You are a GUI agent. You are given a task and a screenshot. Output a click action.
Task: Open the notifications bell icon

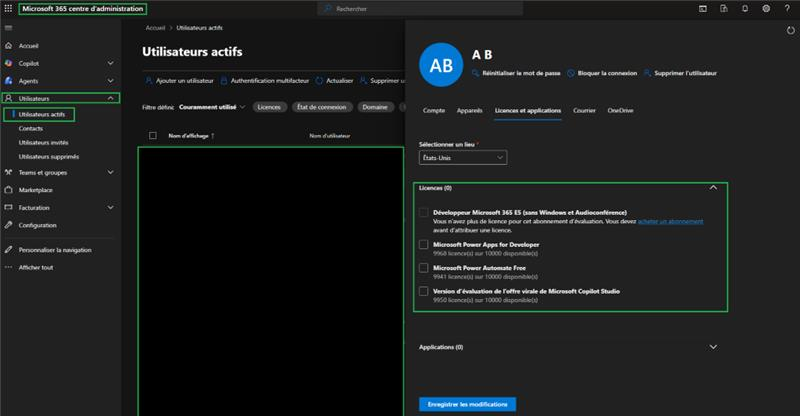745,9
